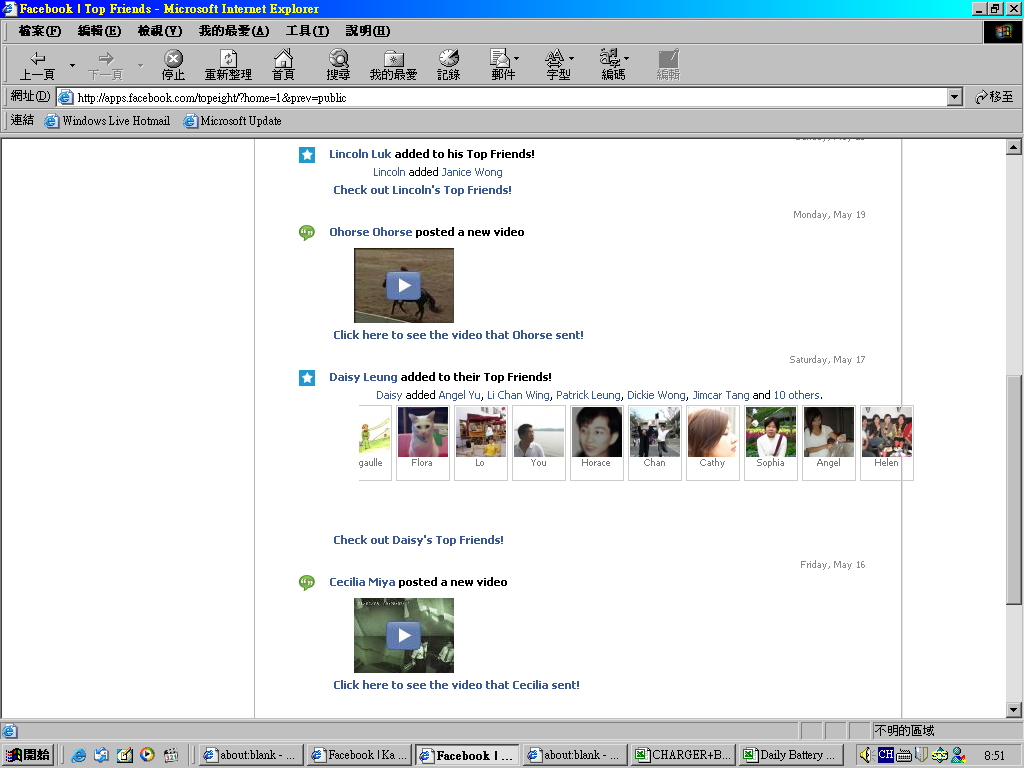The height and width of the screenshot is (768, 1024).
Task: Play the horse video posted by Ohorse
Action: [x=404, y=285]
